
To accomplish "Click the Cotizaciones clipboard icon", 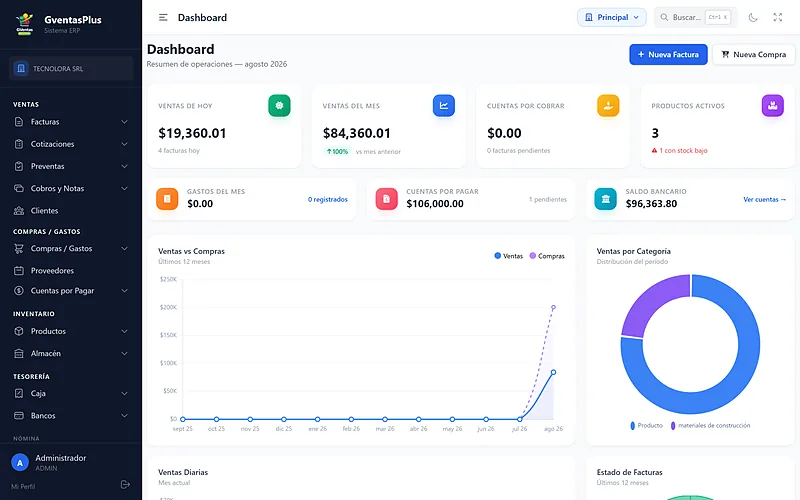I will click(19, 144).
